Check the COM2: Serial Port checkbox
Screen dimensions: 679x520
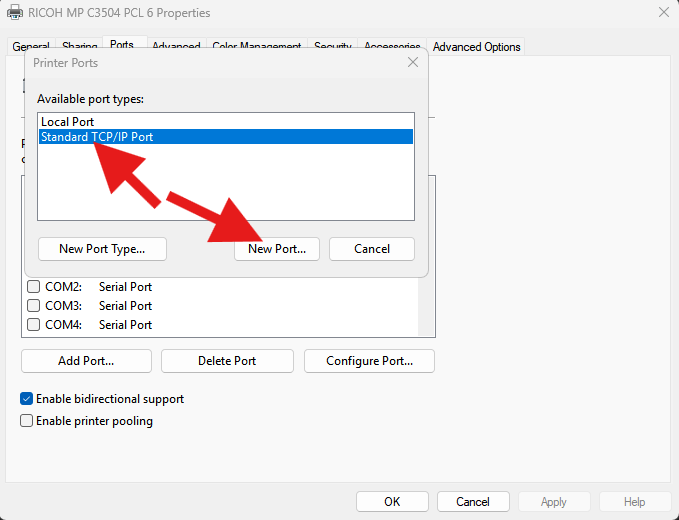click(x=33, y=287)
